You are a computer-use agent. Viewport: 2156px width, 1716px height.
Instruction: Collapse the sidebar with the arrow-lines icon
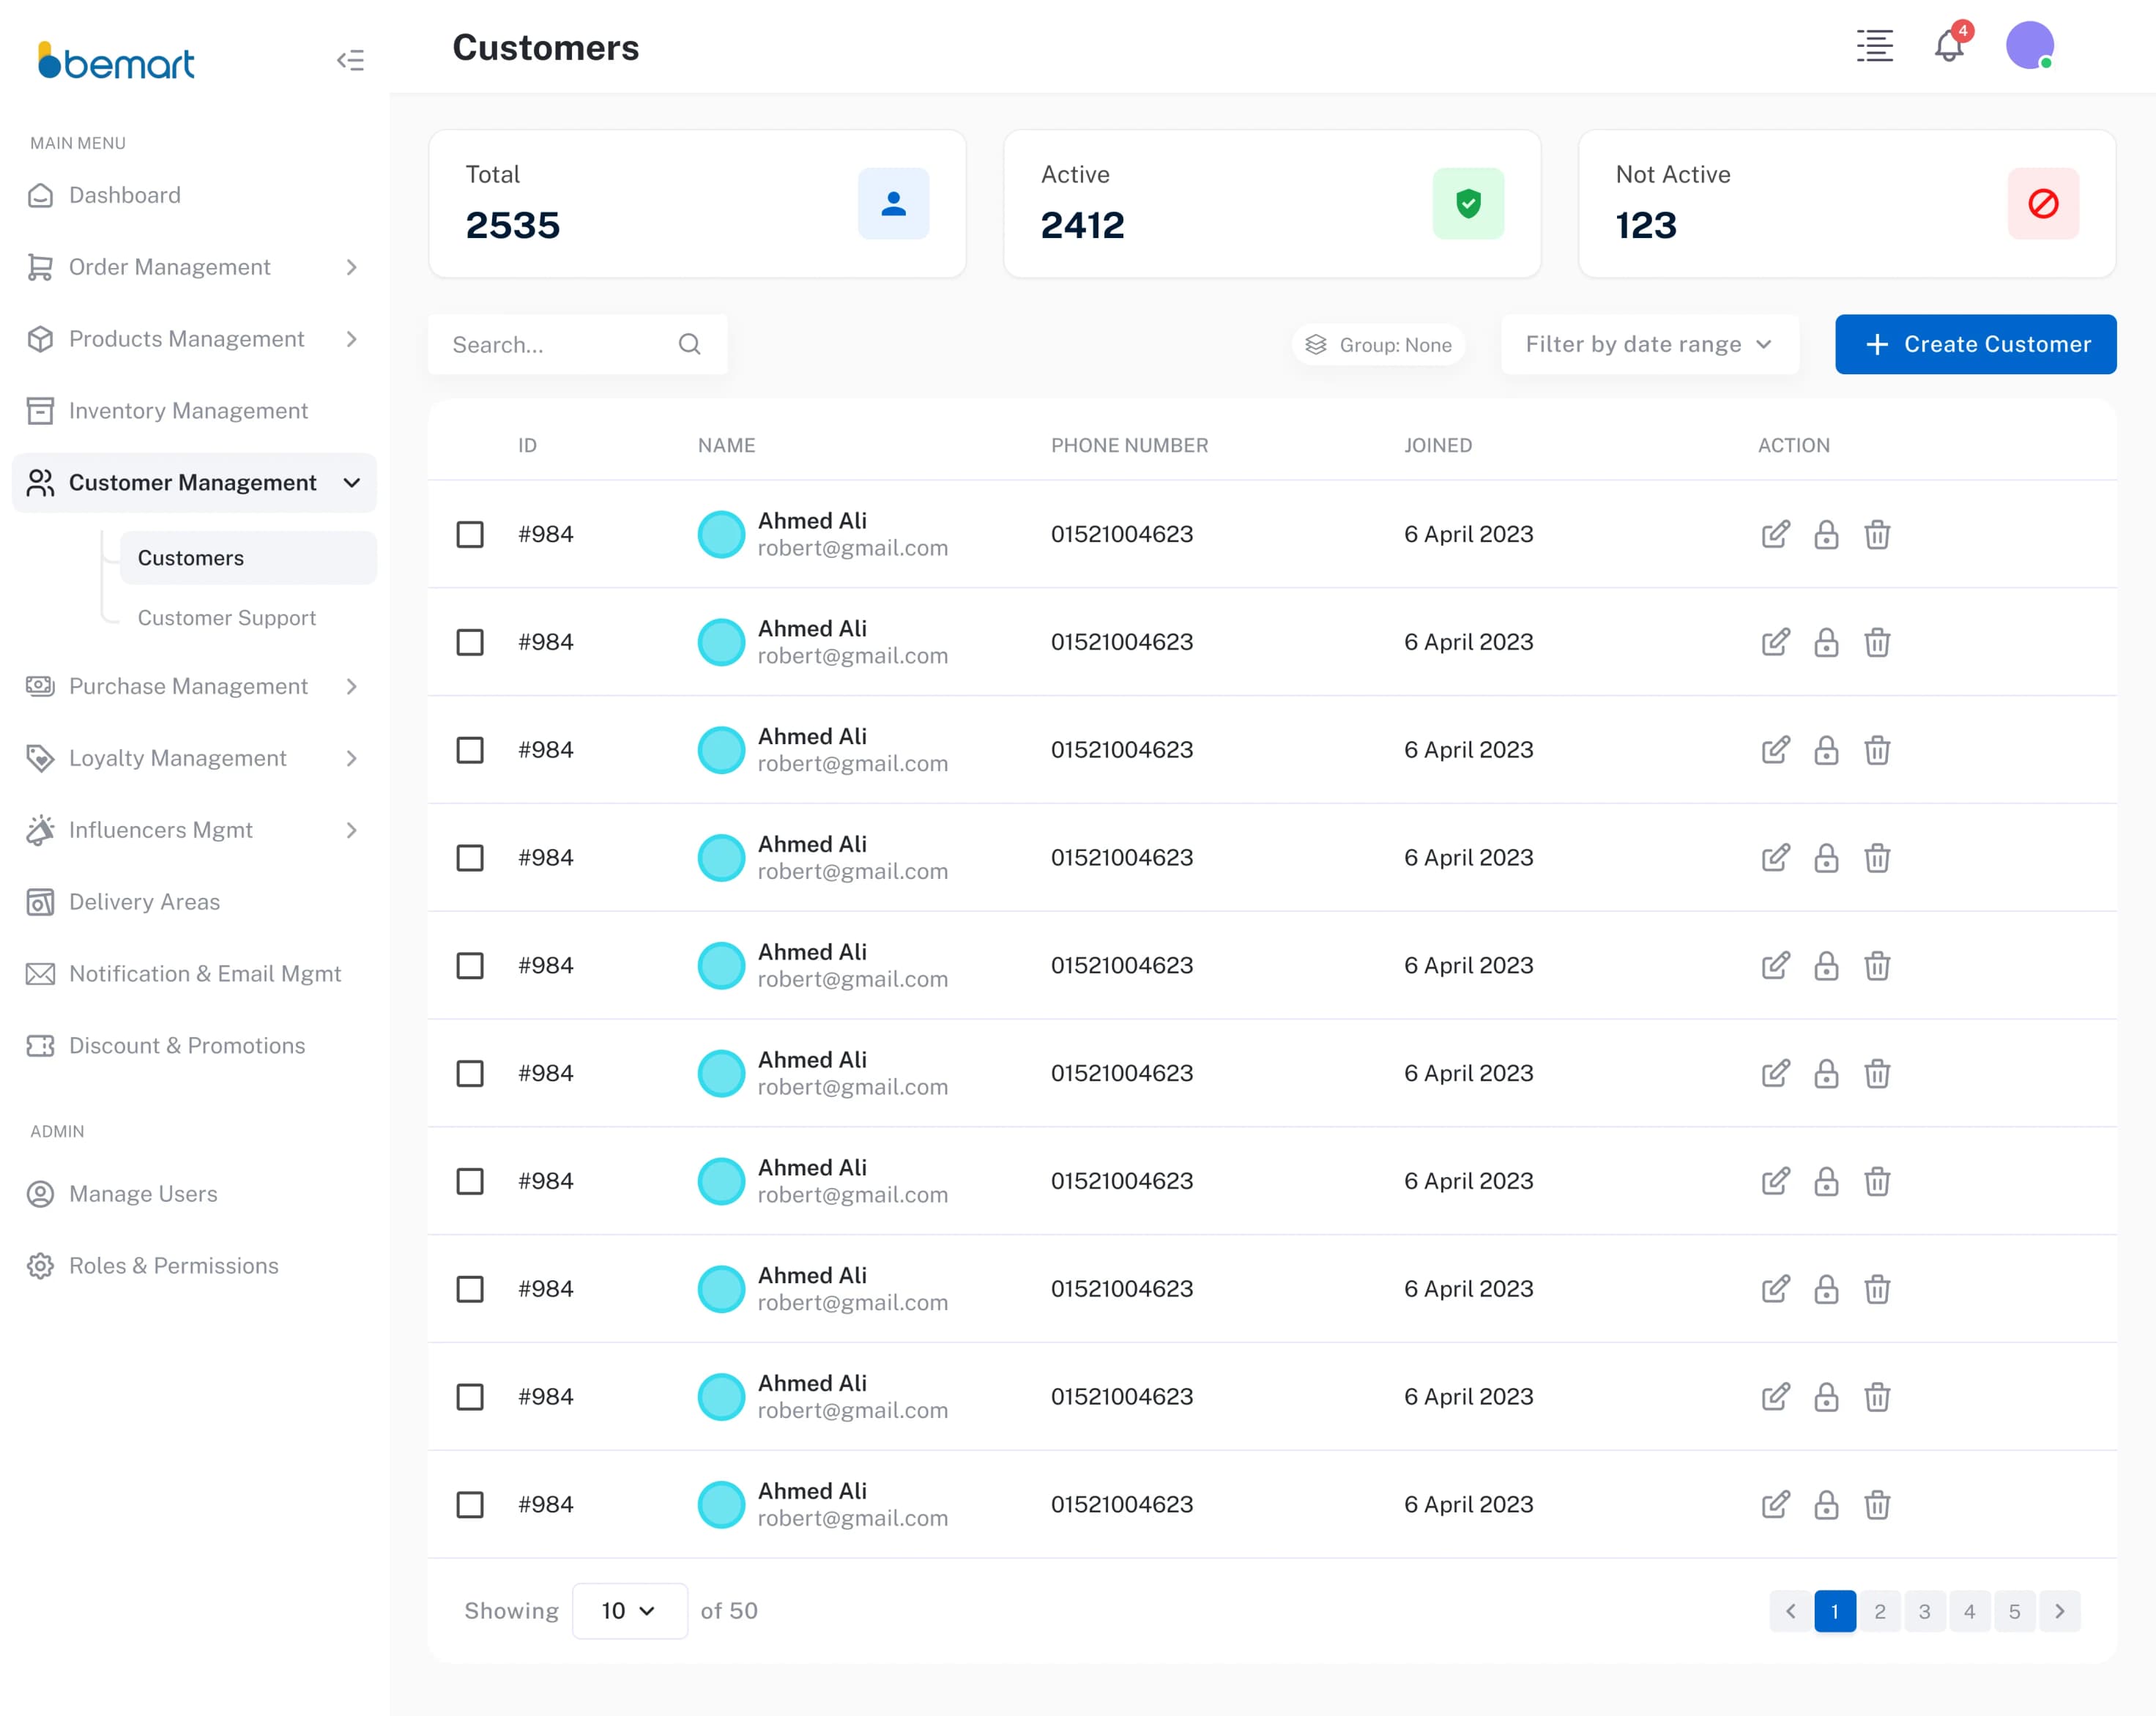(350, 60)
